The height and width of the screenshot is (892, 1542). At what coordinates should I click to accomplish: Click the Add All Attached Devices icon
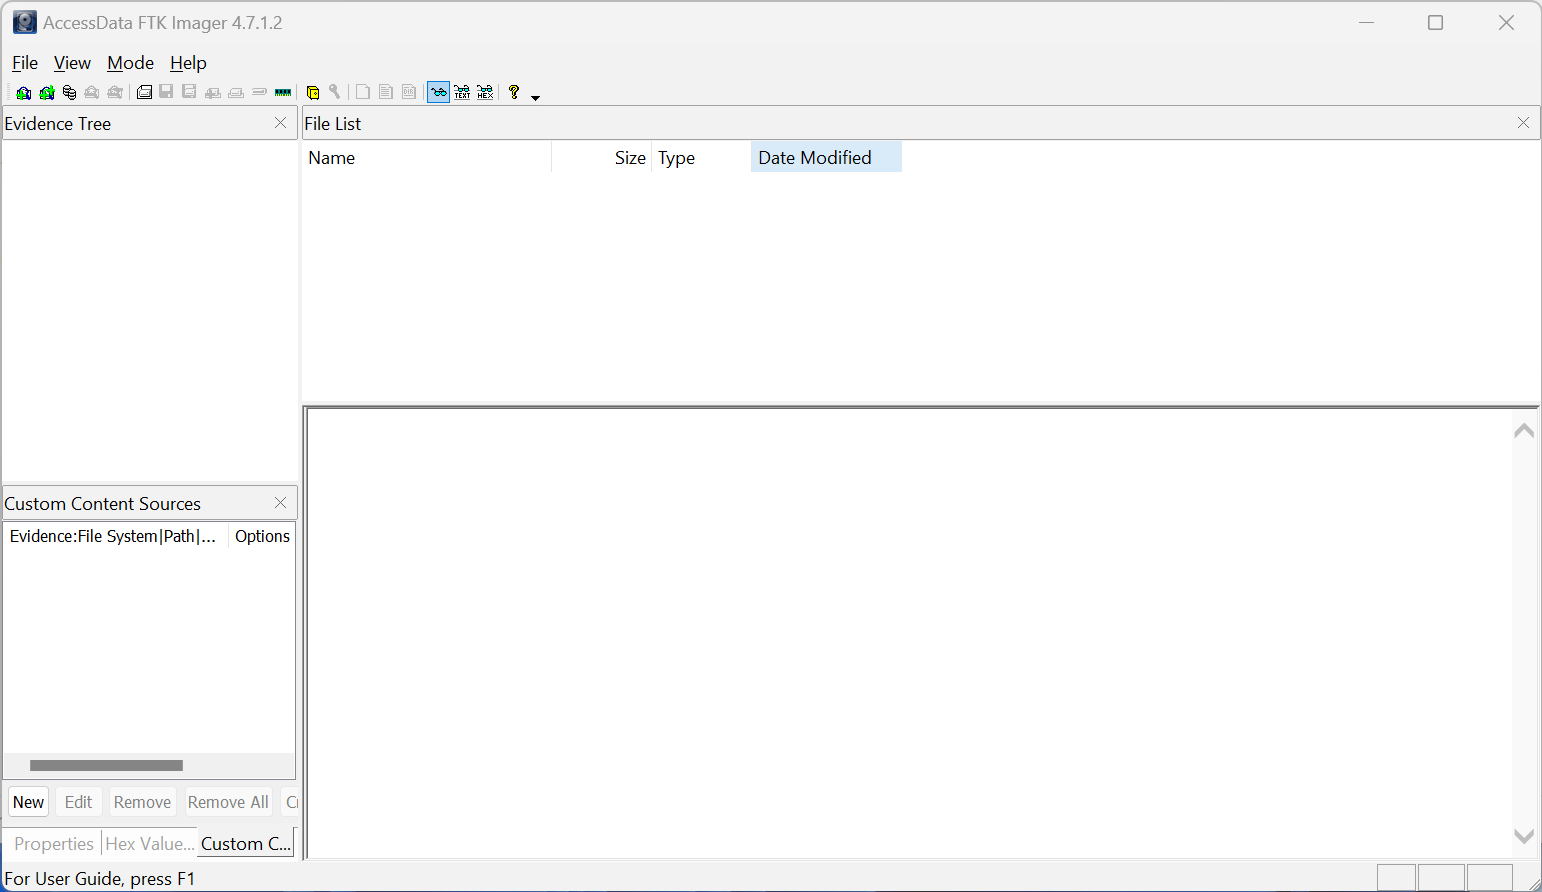(x=46, y=93)
